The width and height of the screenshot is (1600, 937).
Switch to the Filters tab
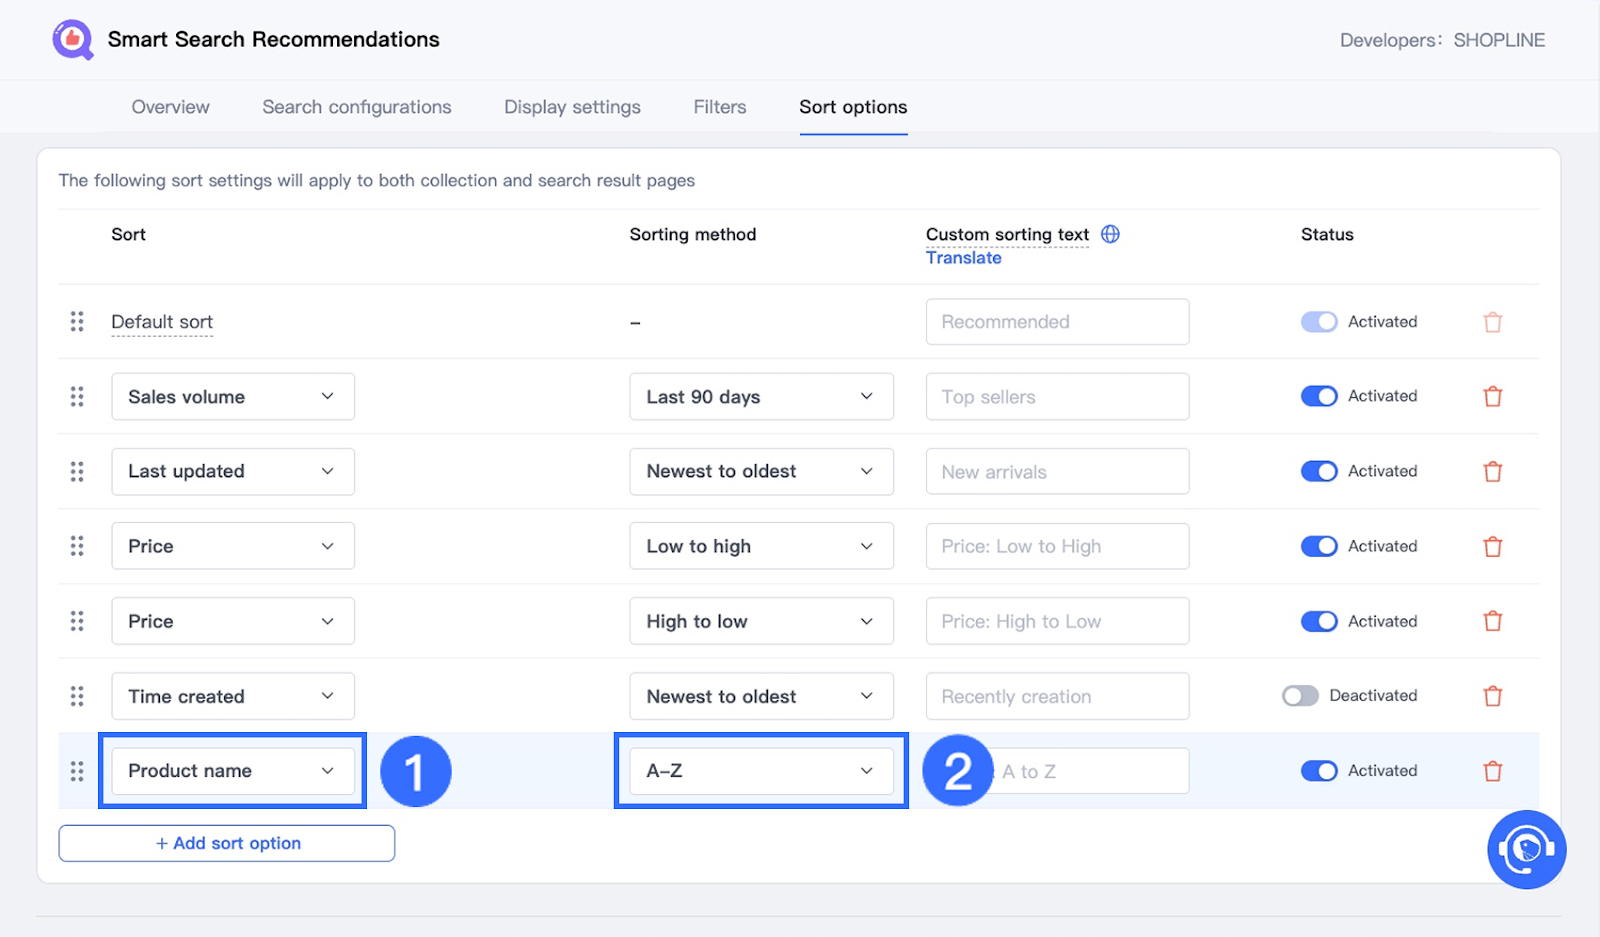[720, 107]
